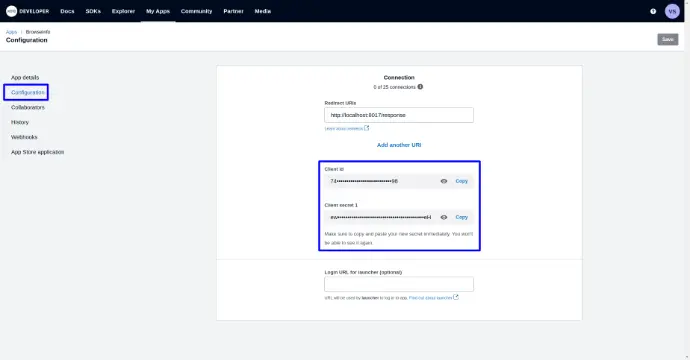Open the My Apps nav tab
The width and height of the screenshot is (690, 360).
pyautogui.click(x=158, y=11)
